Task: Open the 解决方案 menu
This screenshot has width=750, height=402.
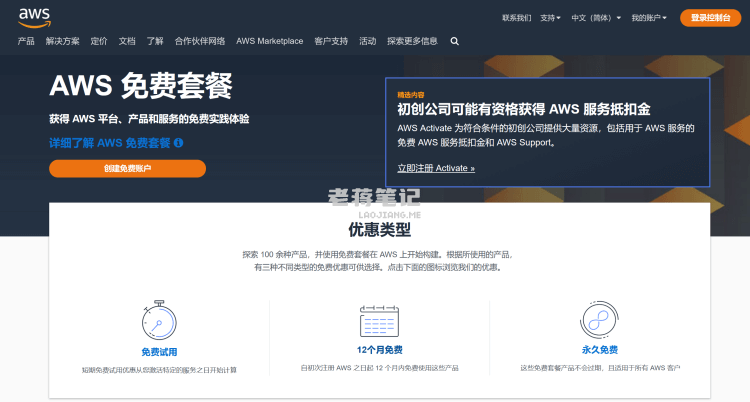Action: pyautogui.click(x=62, y=41)
